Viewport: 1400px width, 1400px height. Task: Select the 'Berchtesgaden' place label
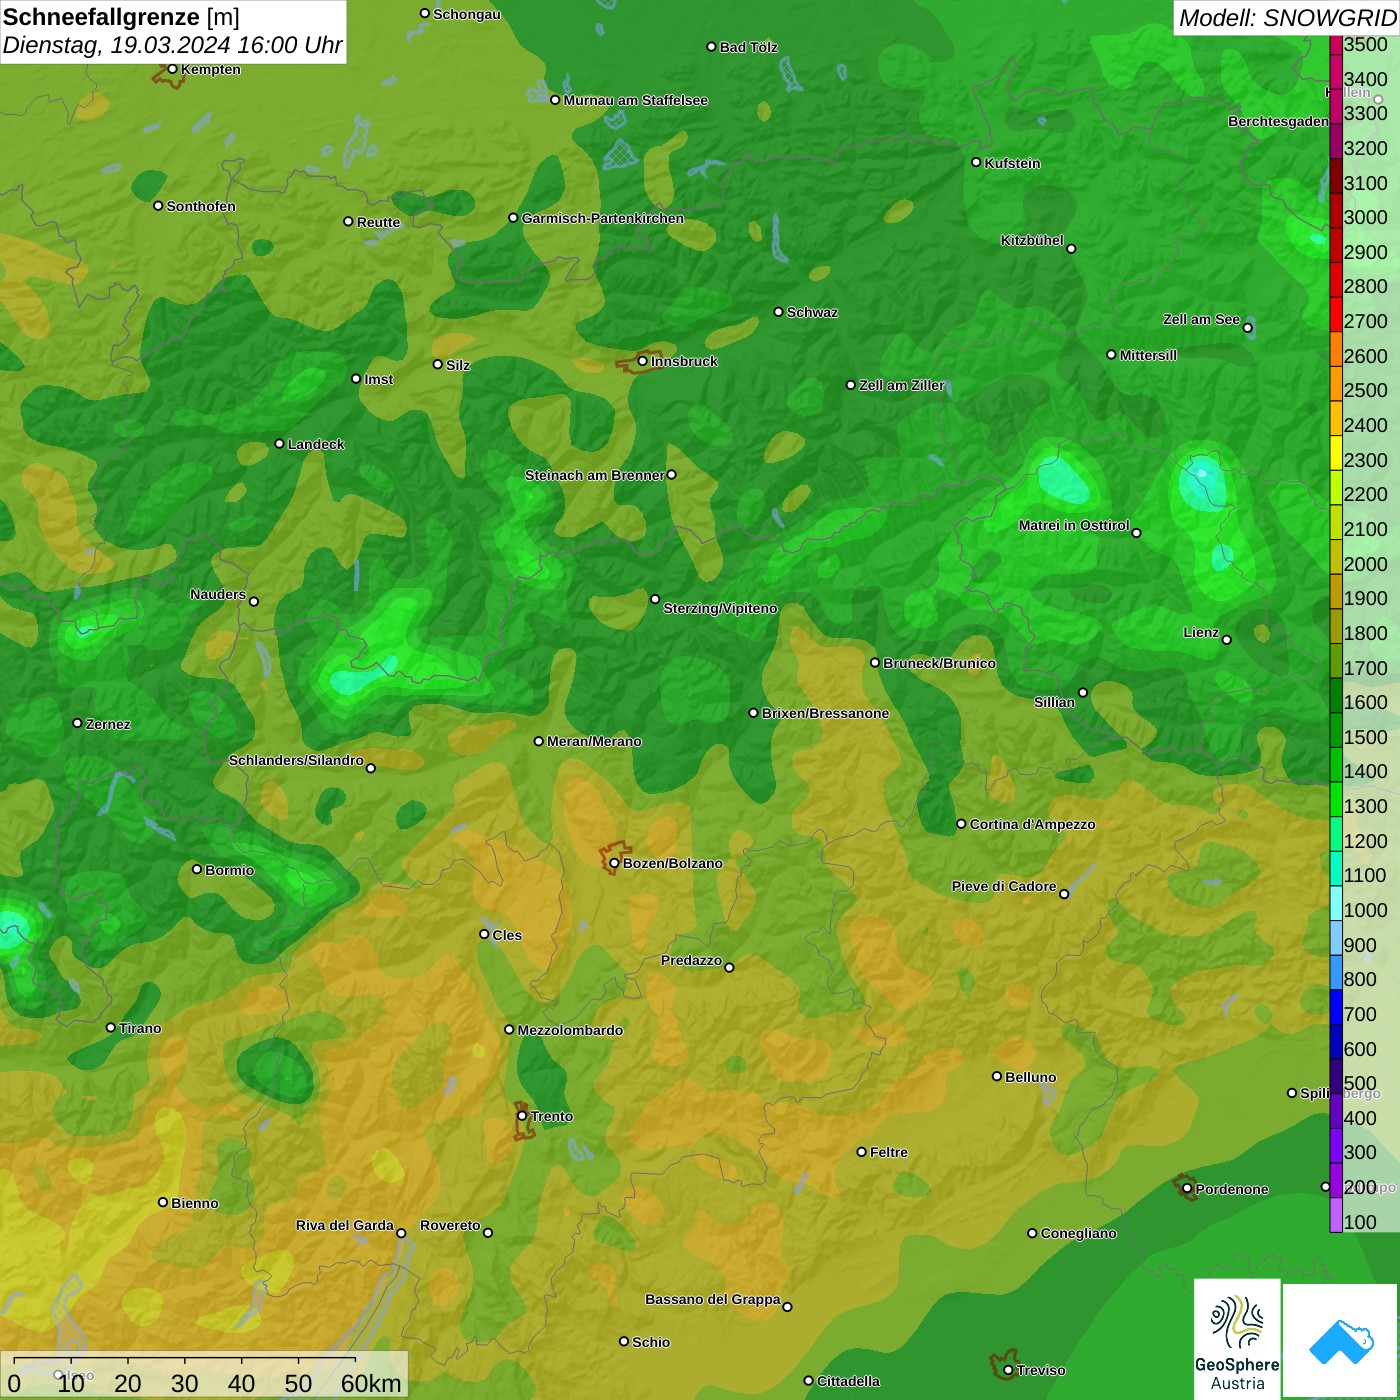1278,121
